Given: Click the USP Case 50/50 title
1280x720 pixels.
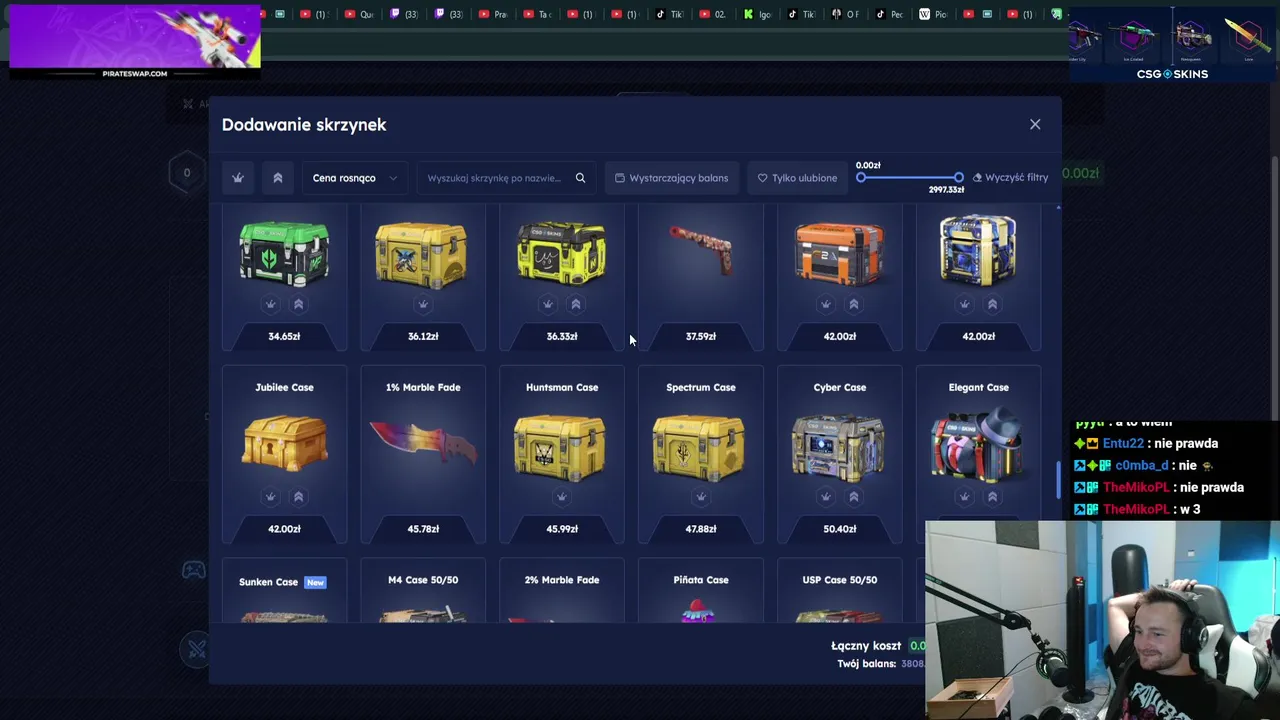Looking at the screenshot, I should click(840, 580).
